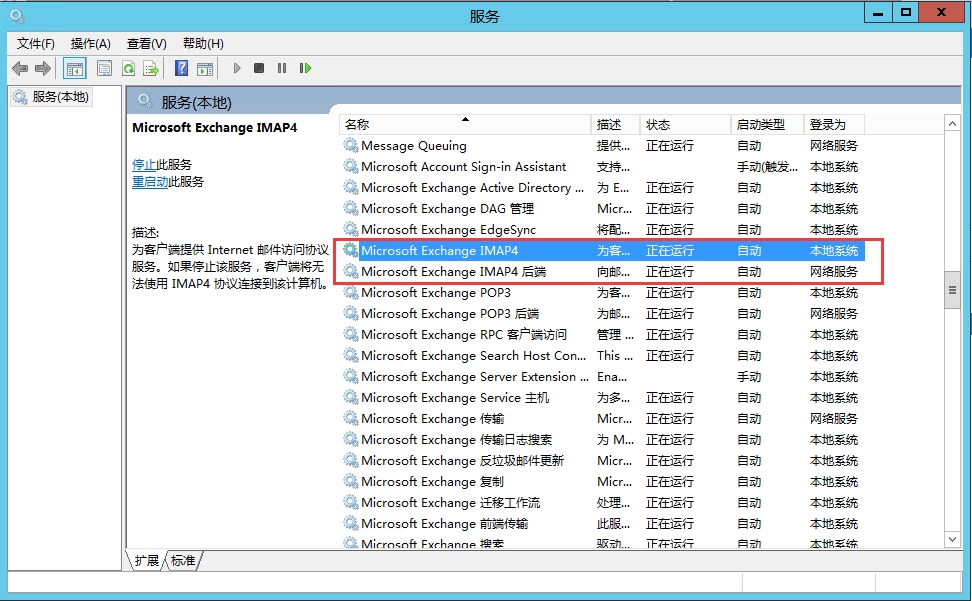Click the Forward arrow toolbar icon
Viewport: 972px width, 601px height.
[x=43, y=68]
